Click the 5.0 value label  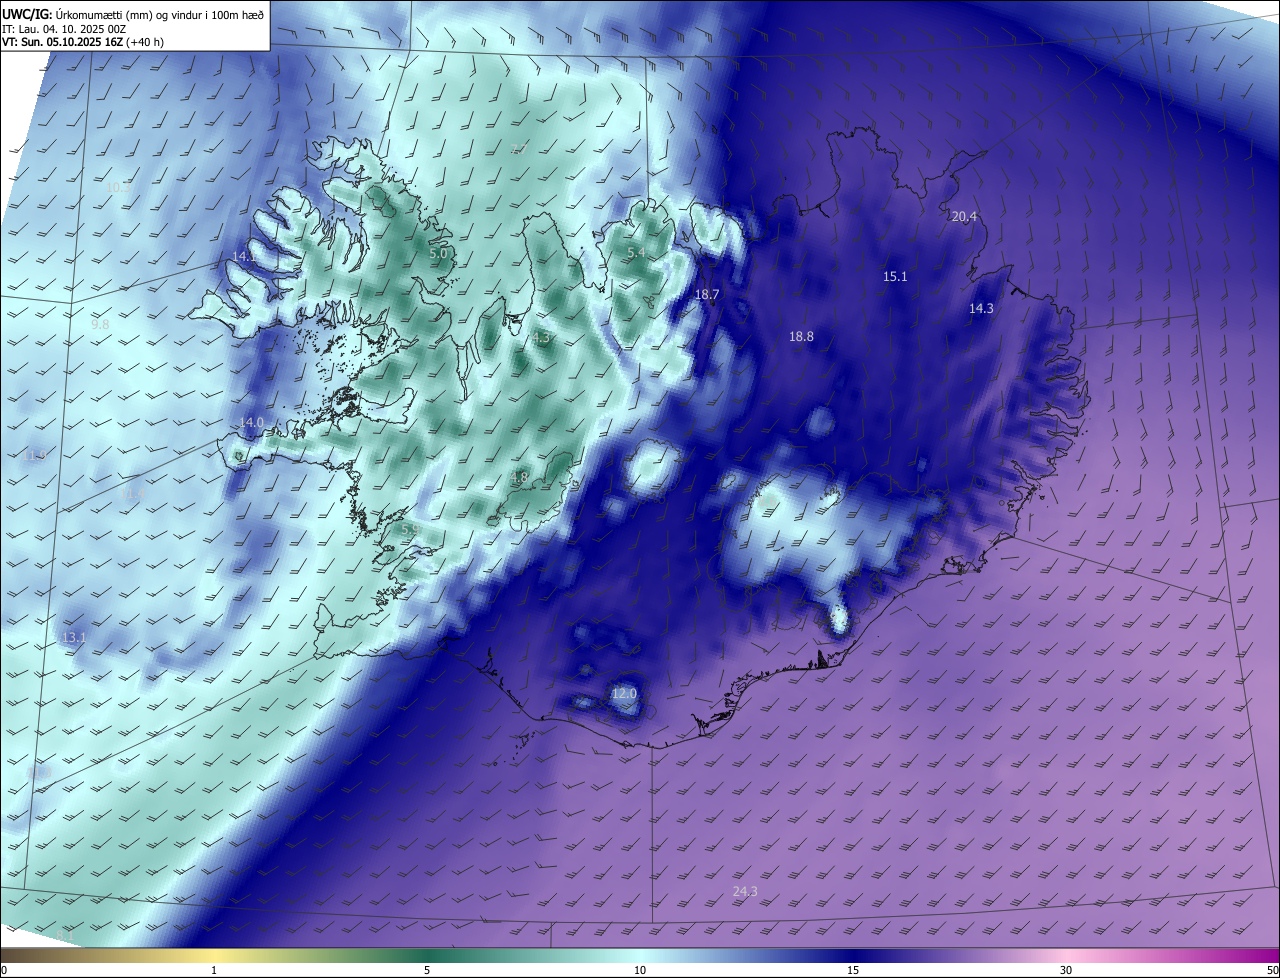tap(438, 254)
